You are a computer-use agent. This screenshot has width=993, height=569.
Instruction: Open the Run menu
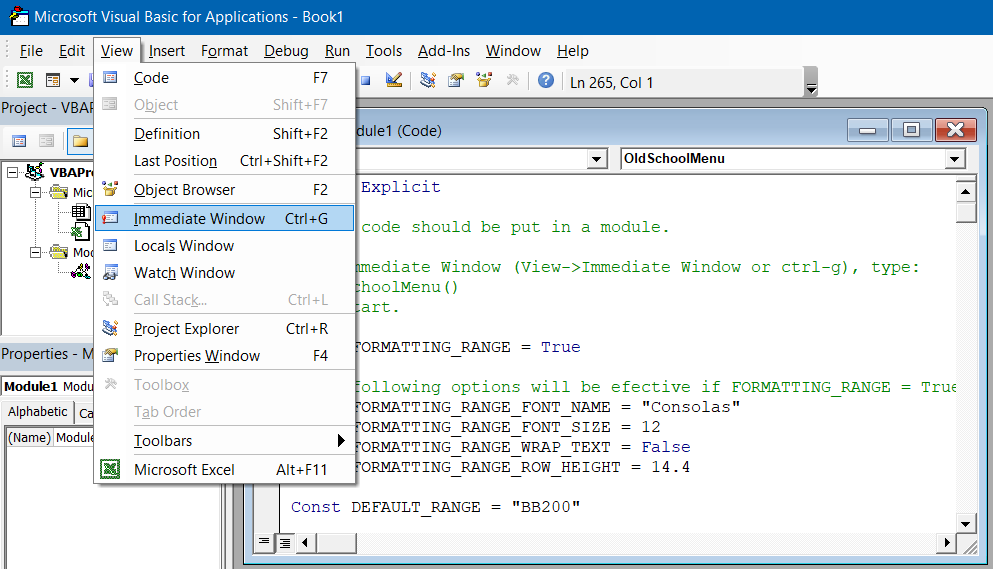(x=337, y=51)
